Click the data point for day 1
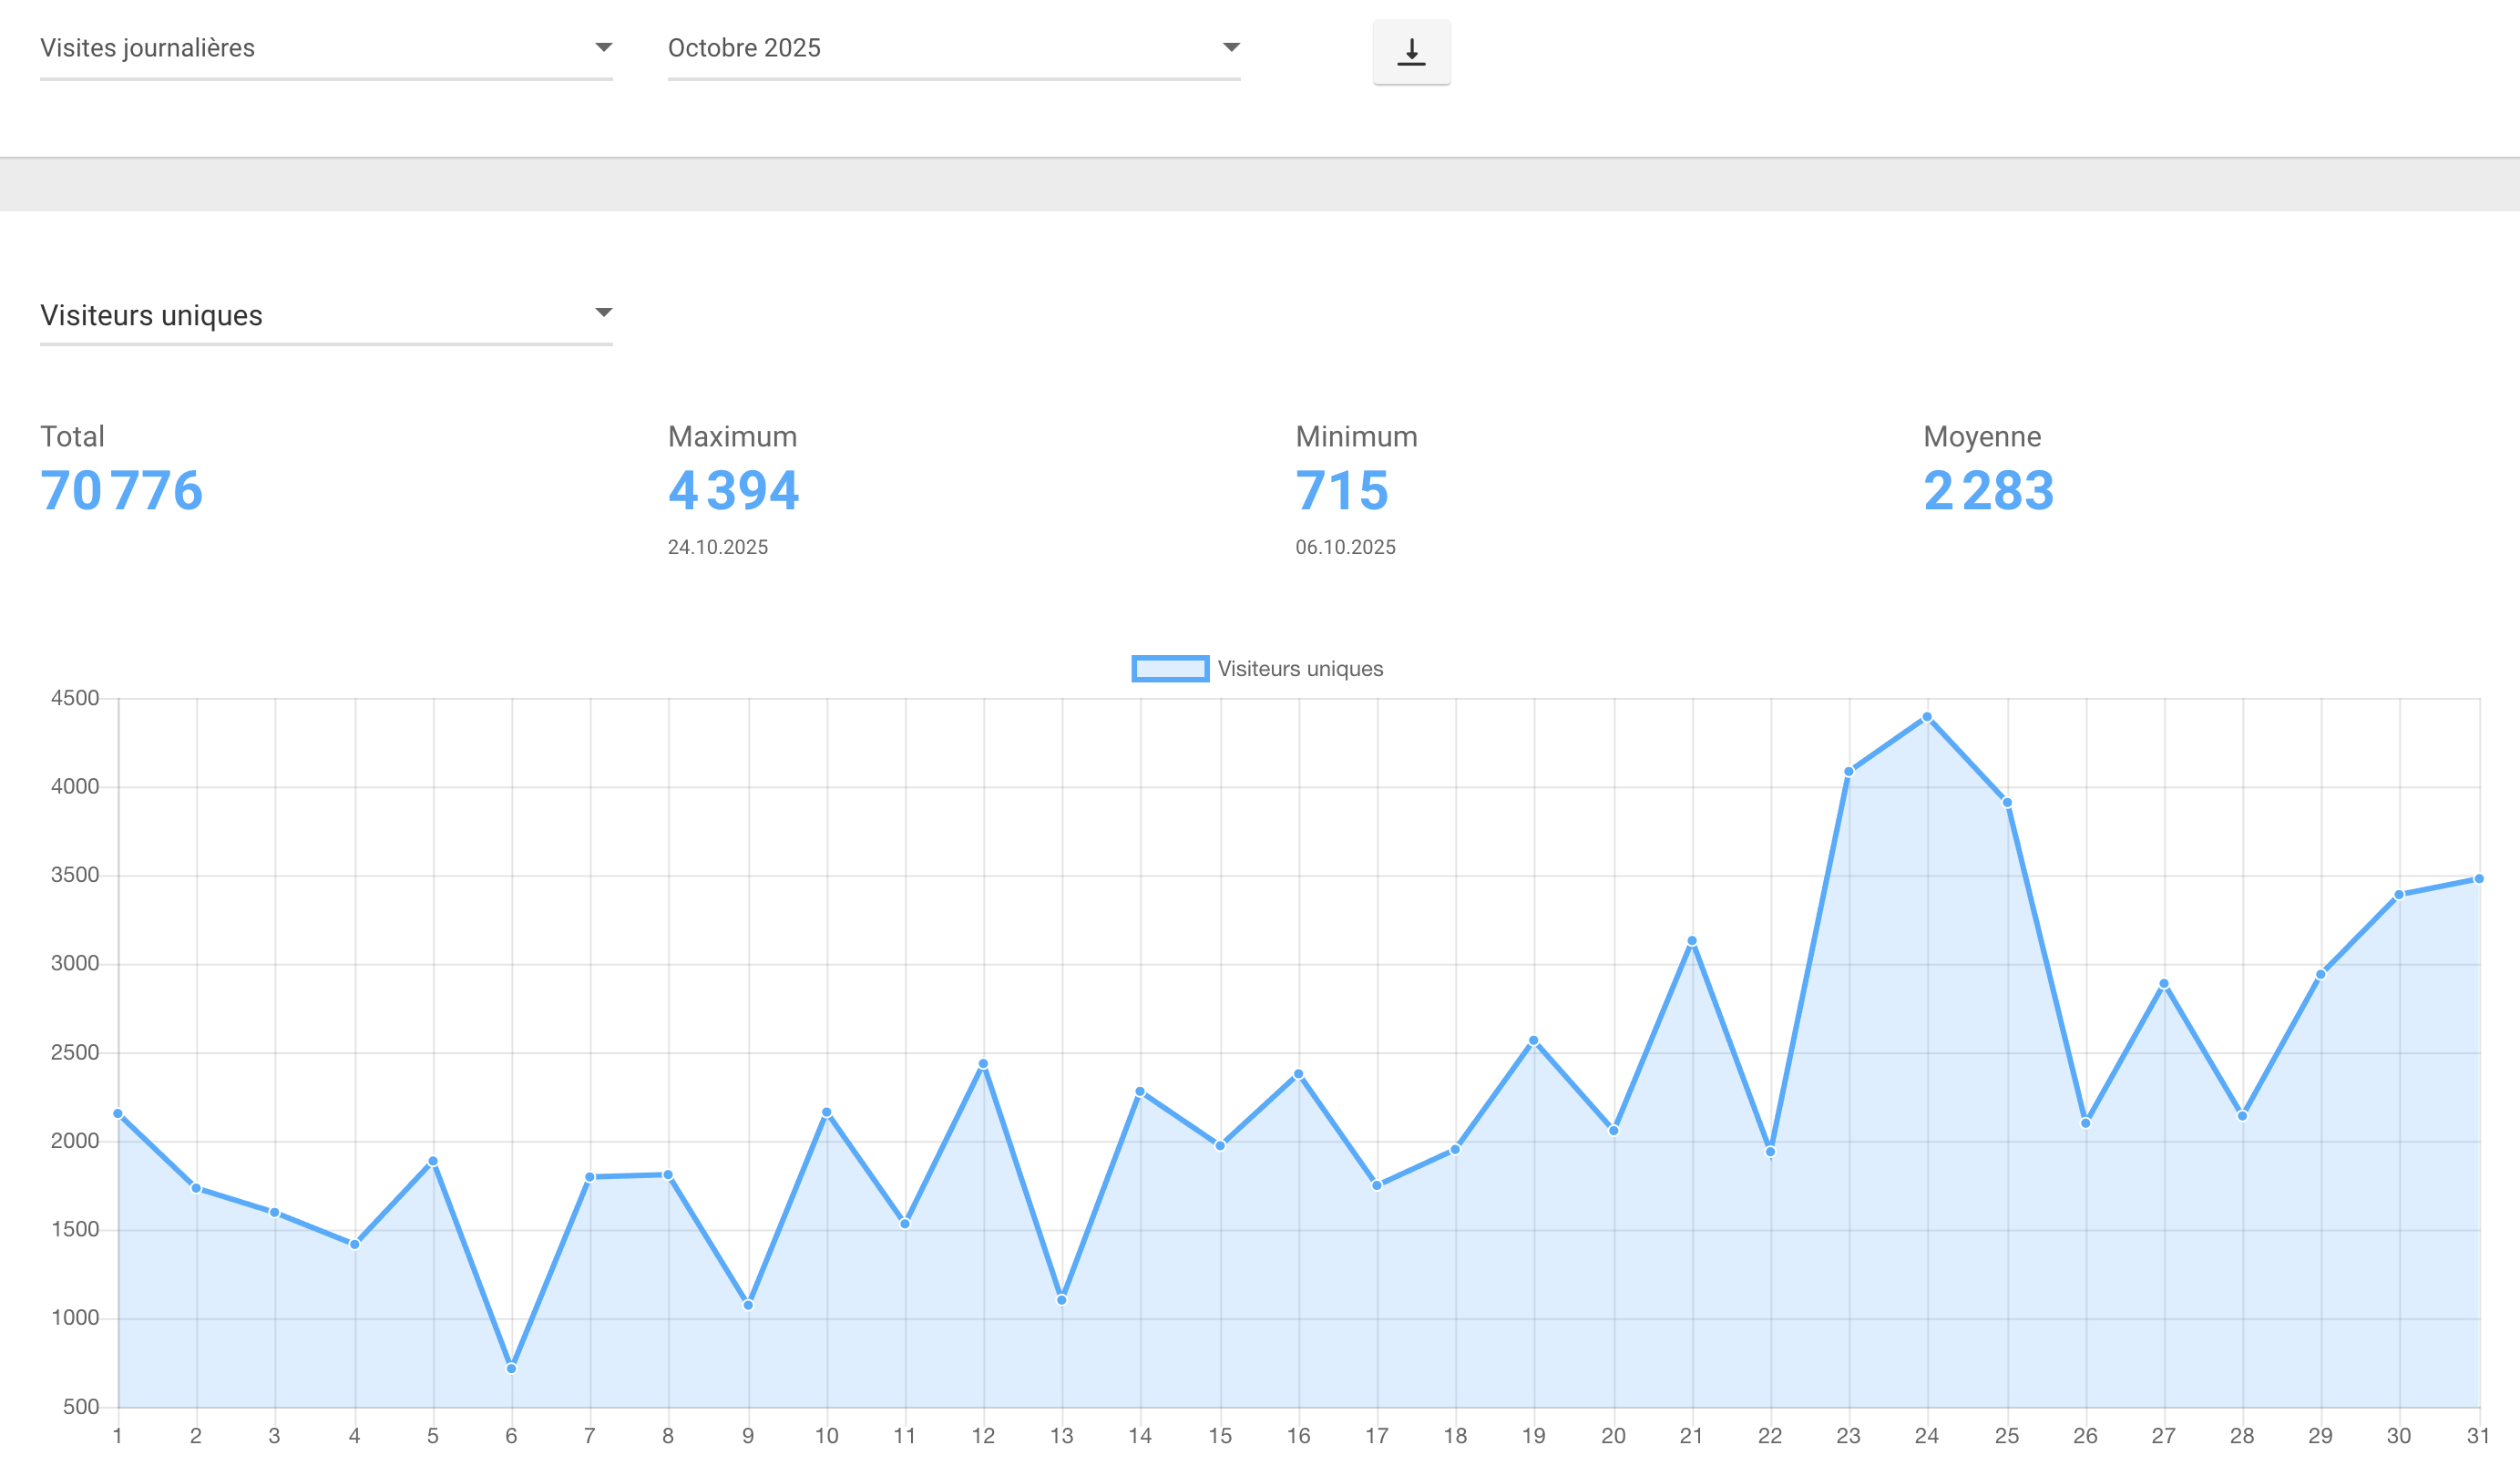 coord(118,1114)
